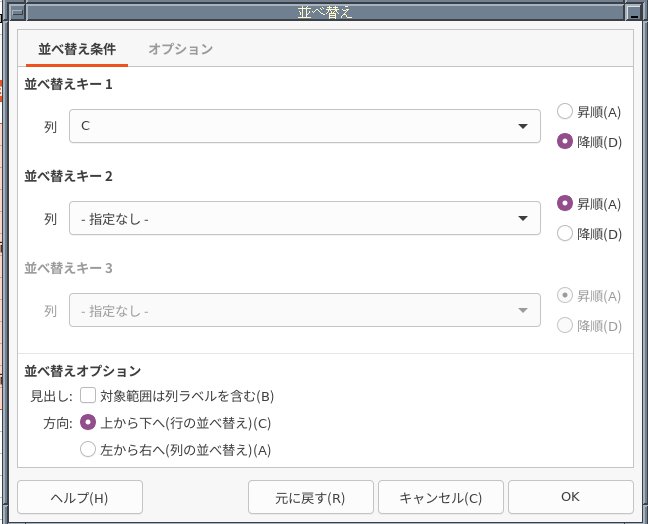
Task: Click the 元に戻す(R) reset button
Action: 310,497
